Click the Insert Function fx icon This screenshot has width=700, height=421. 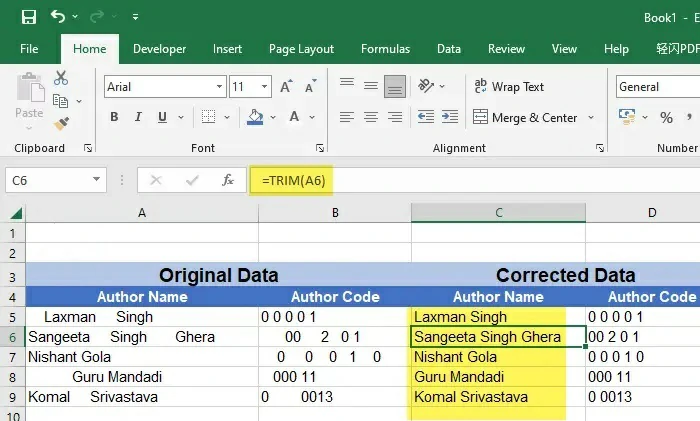pyautogui.click(x=228, y=180)
